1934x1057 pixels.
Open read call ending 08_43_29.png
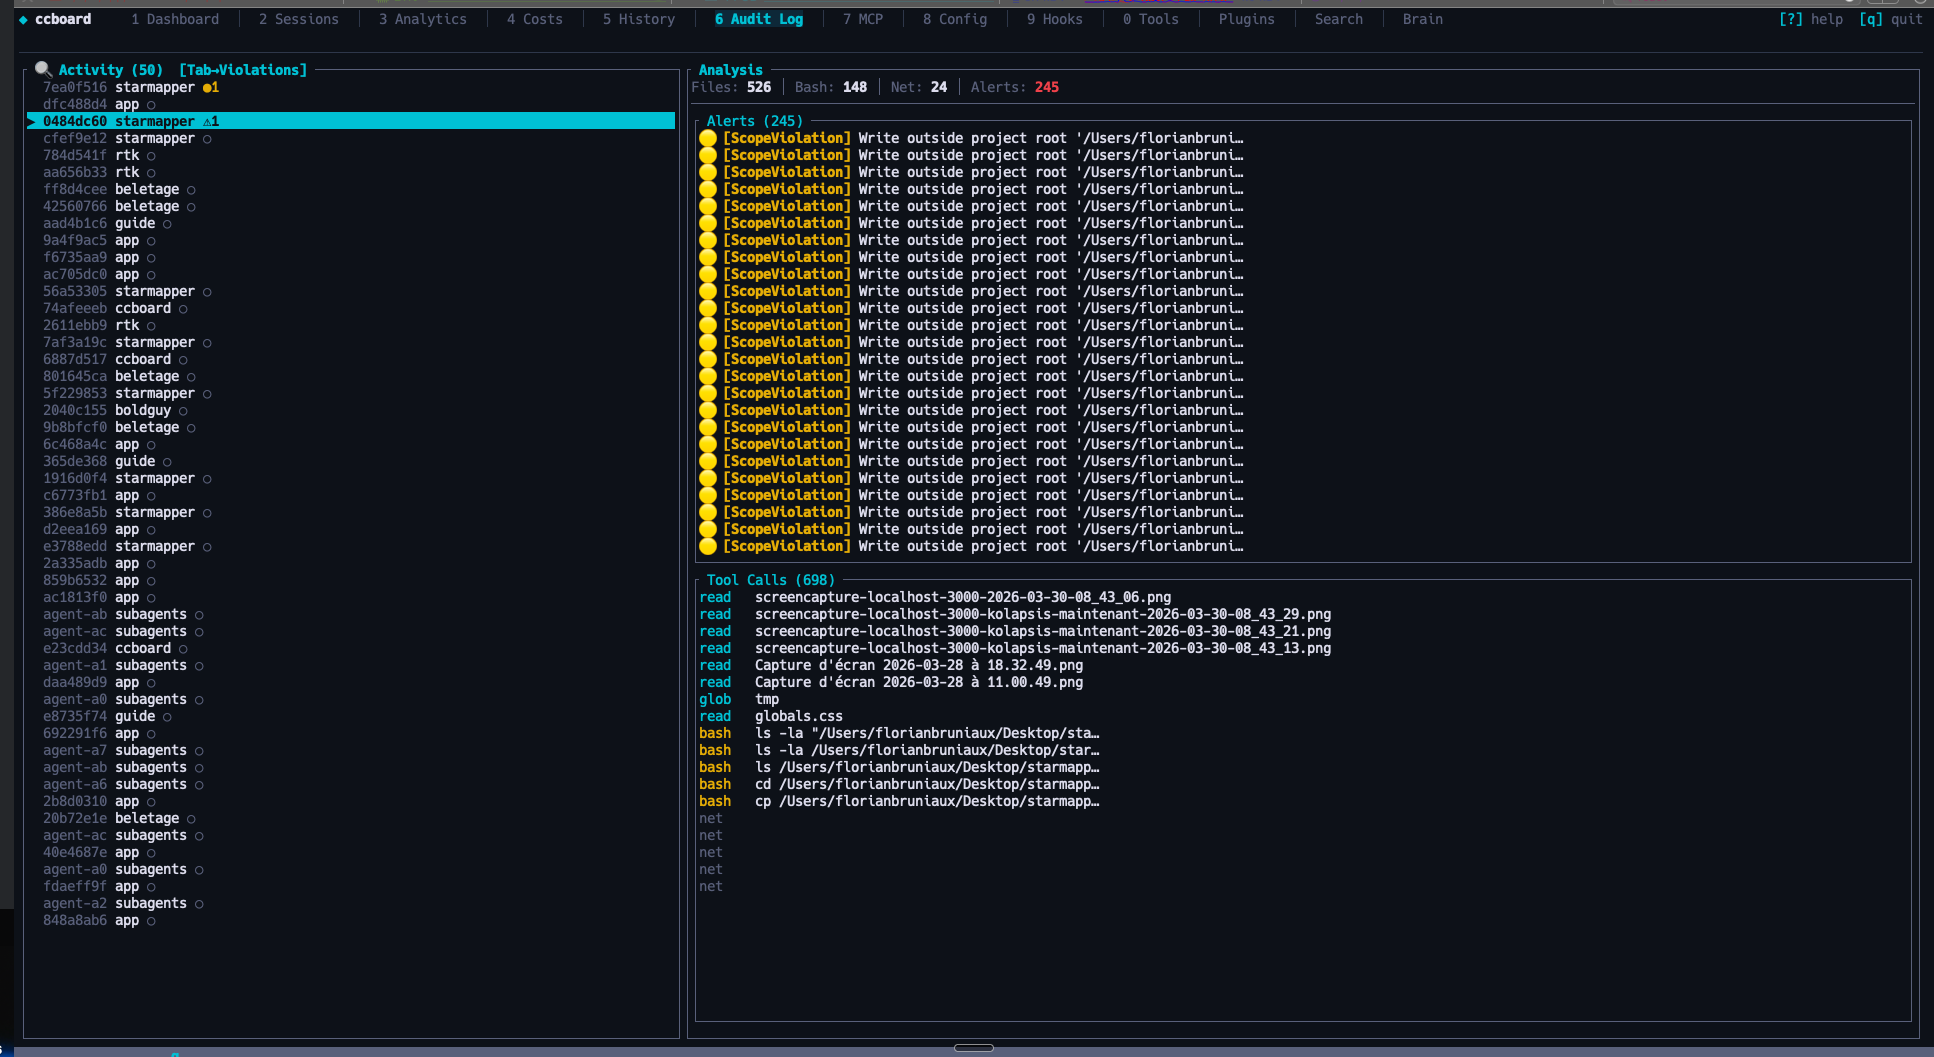click(1015, 614)
